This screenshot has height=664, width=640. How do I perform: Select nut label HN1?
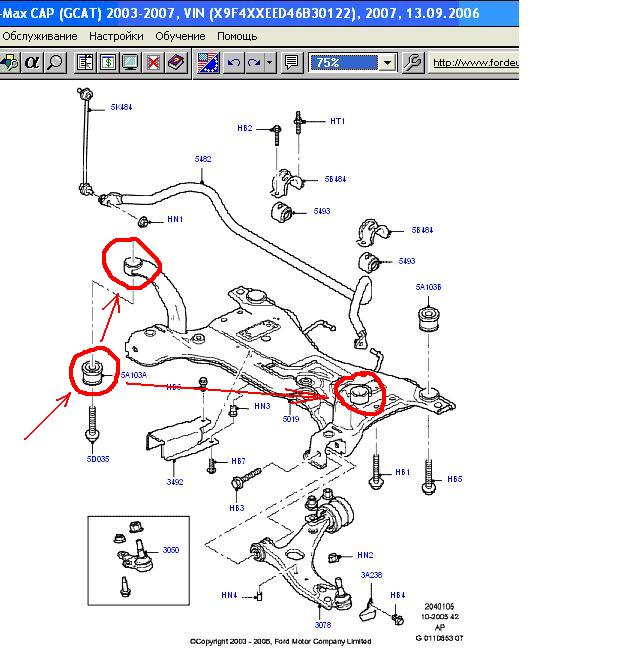coord(175,219)
